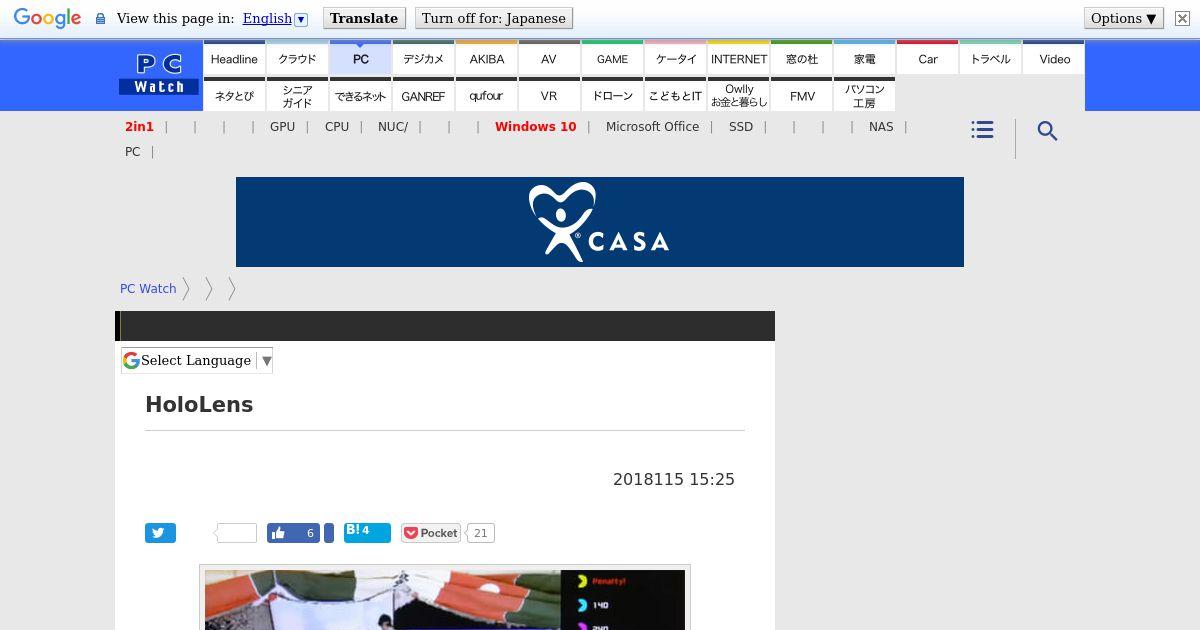Open the ネタとぴ tab
Image resolution: width=1200 pixels, height=630 pixels.
(x=234, y=96)
